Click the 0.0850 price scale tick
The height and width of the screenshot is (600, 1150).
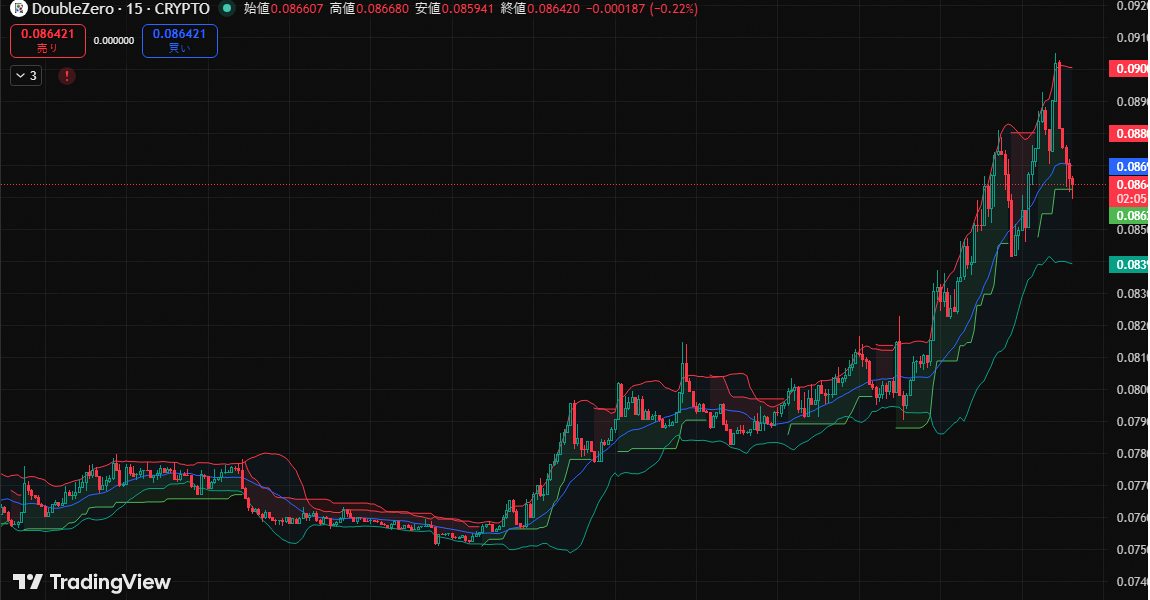coord(1132,230)
